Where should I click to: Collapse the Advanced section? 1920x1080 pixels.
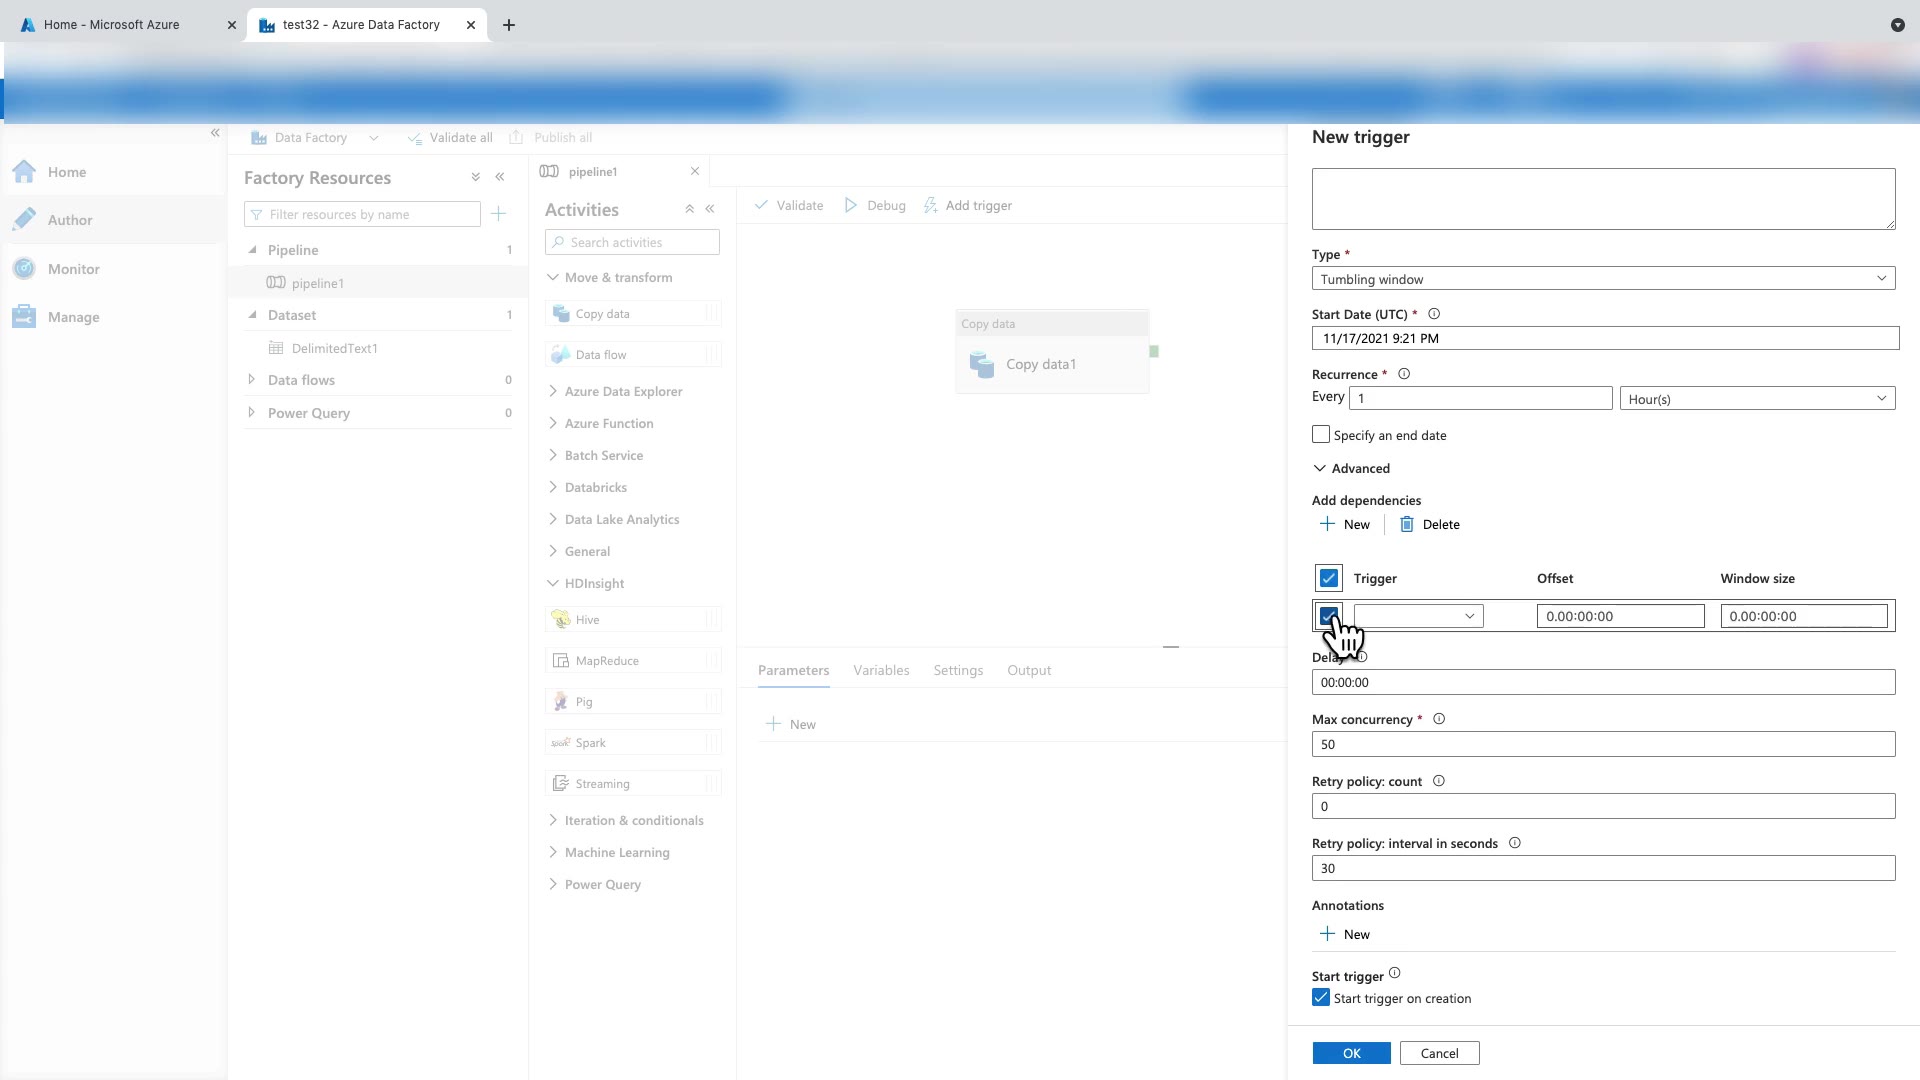coord(1351,468)
